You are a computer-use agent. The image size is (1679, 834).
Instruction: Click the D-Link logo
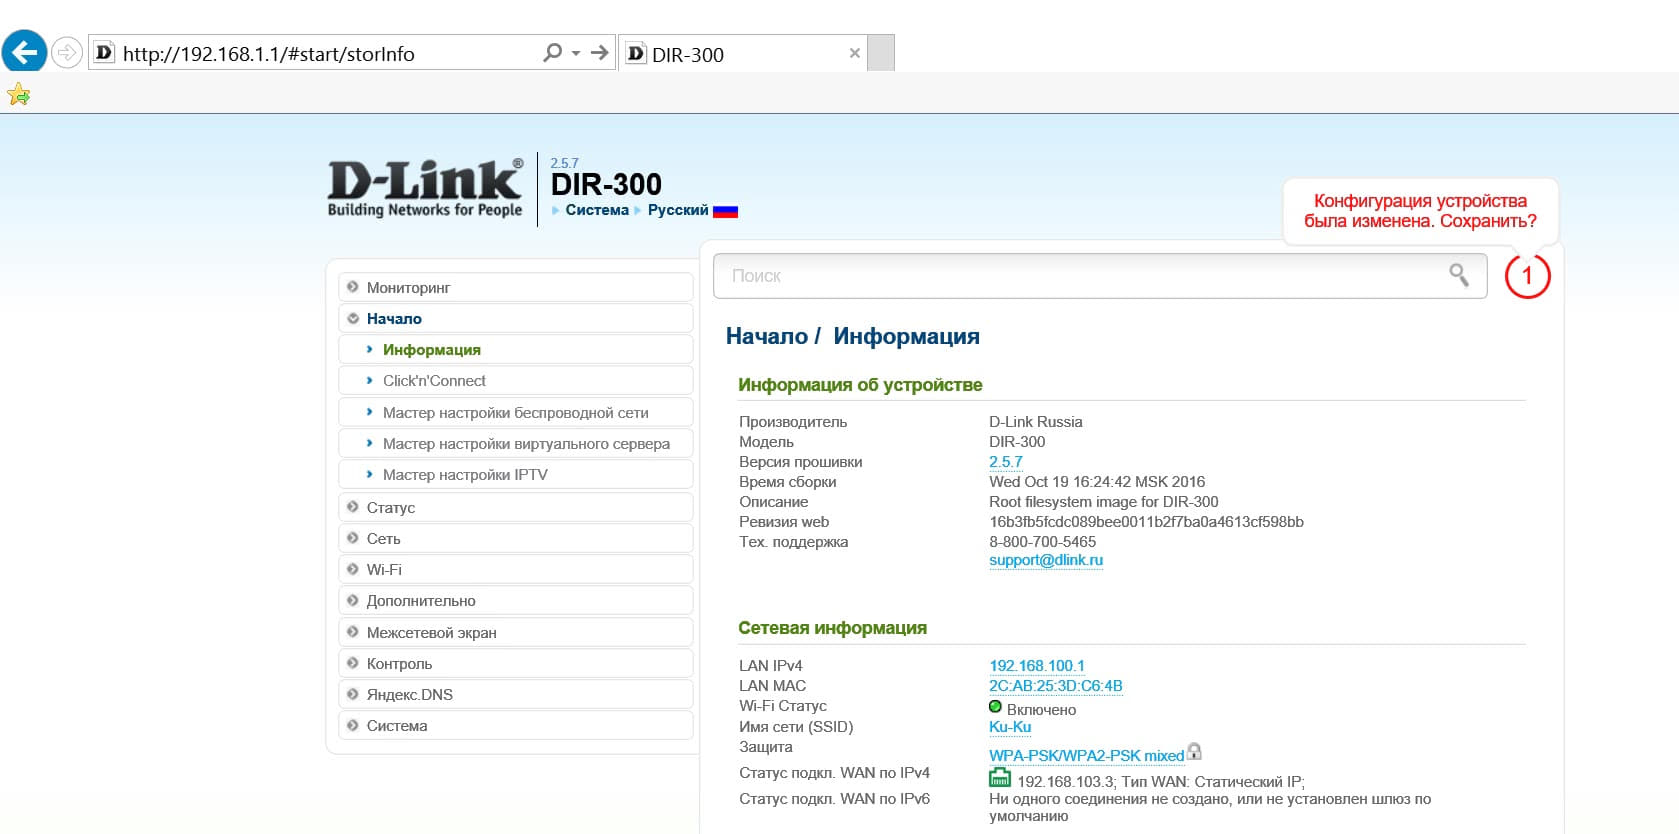pyautogui.click(x=425, y=187)
